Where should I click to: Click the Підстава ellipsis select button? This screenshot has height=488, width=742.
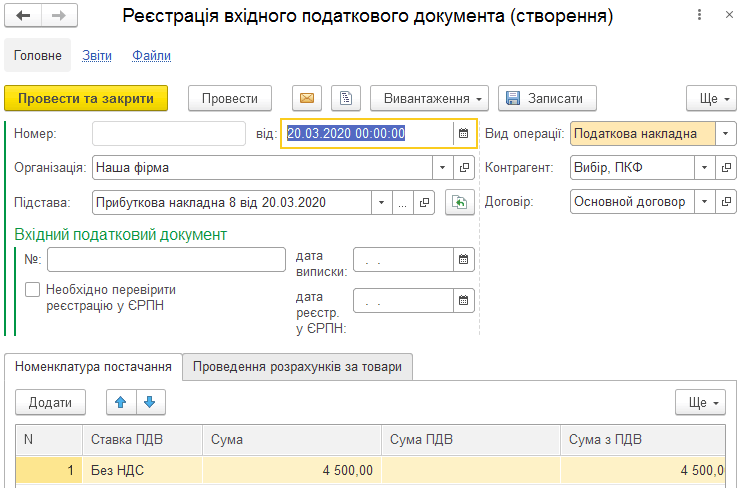click(x=403, y=203)
